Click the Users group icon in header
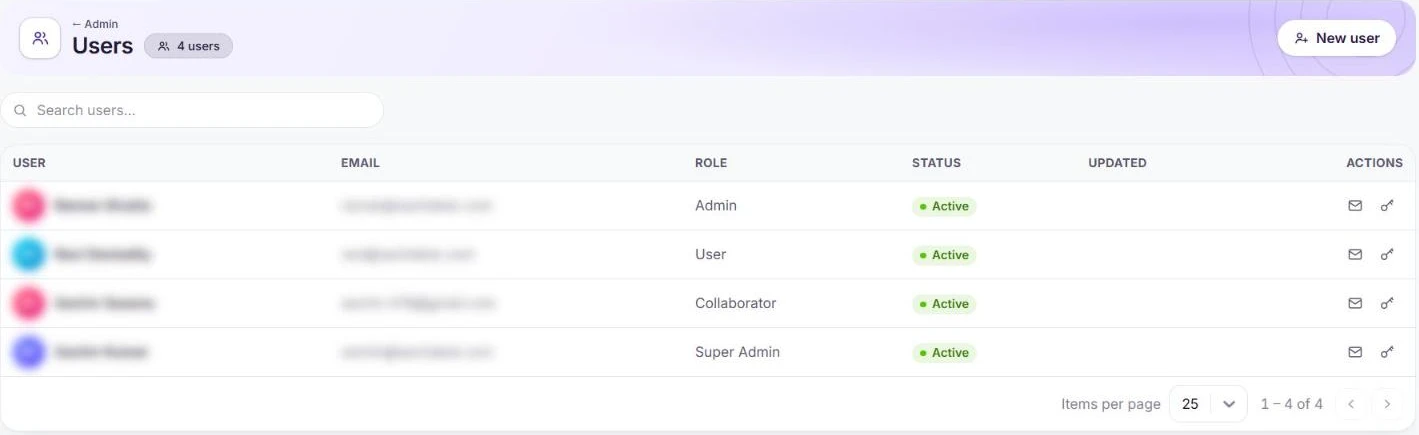 [x=40, y=38]
